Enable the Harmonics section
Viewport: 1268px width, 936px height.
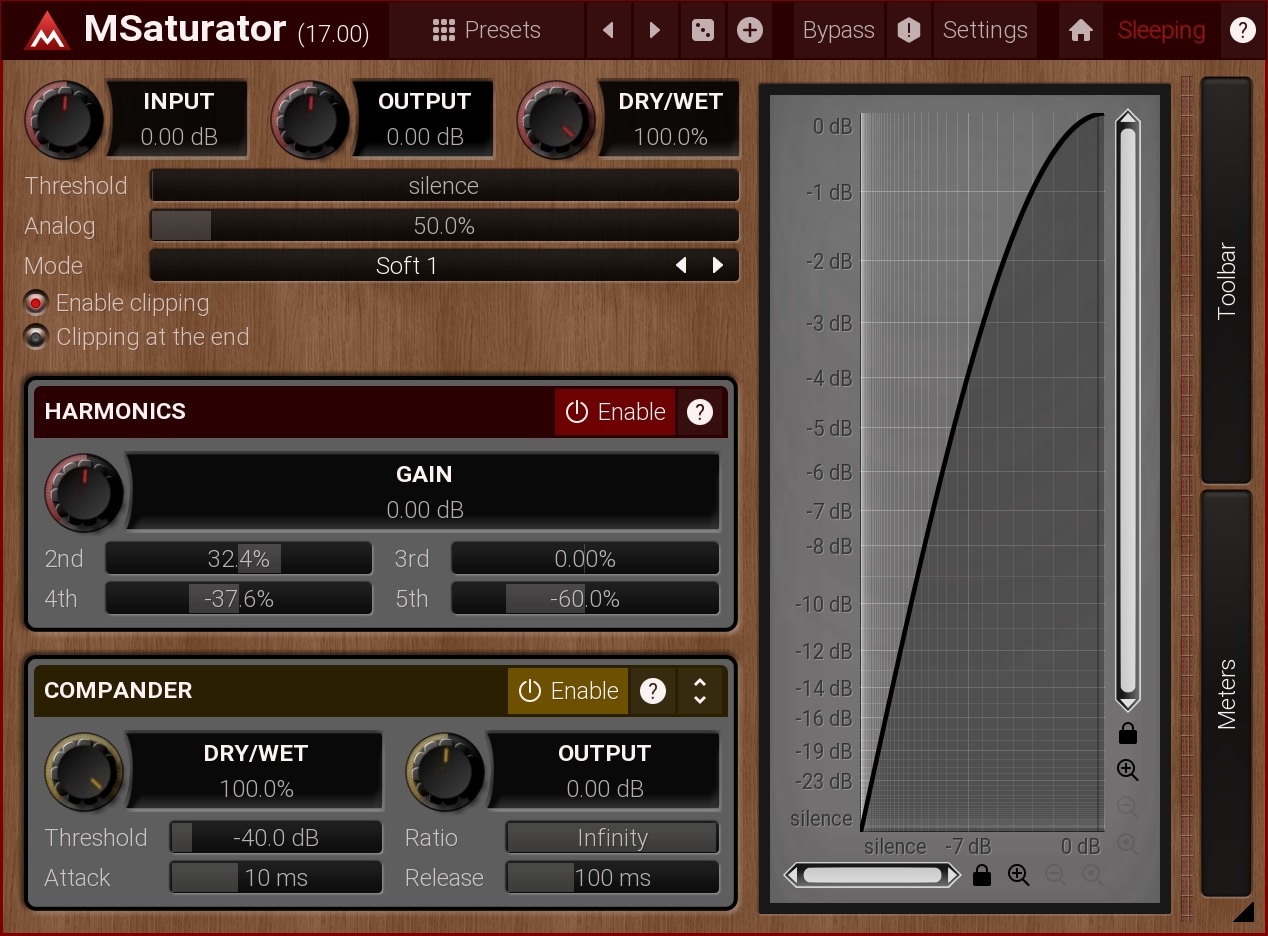tap(615, 412)
